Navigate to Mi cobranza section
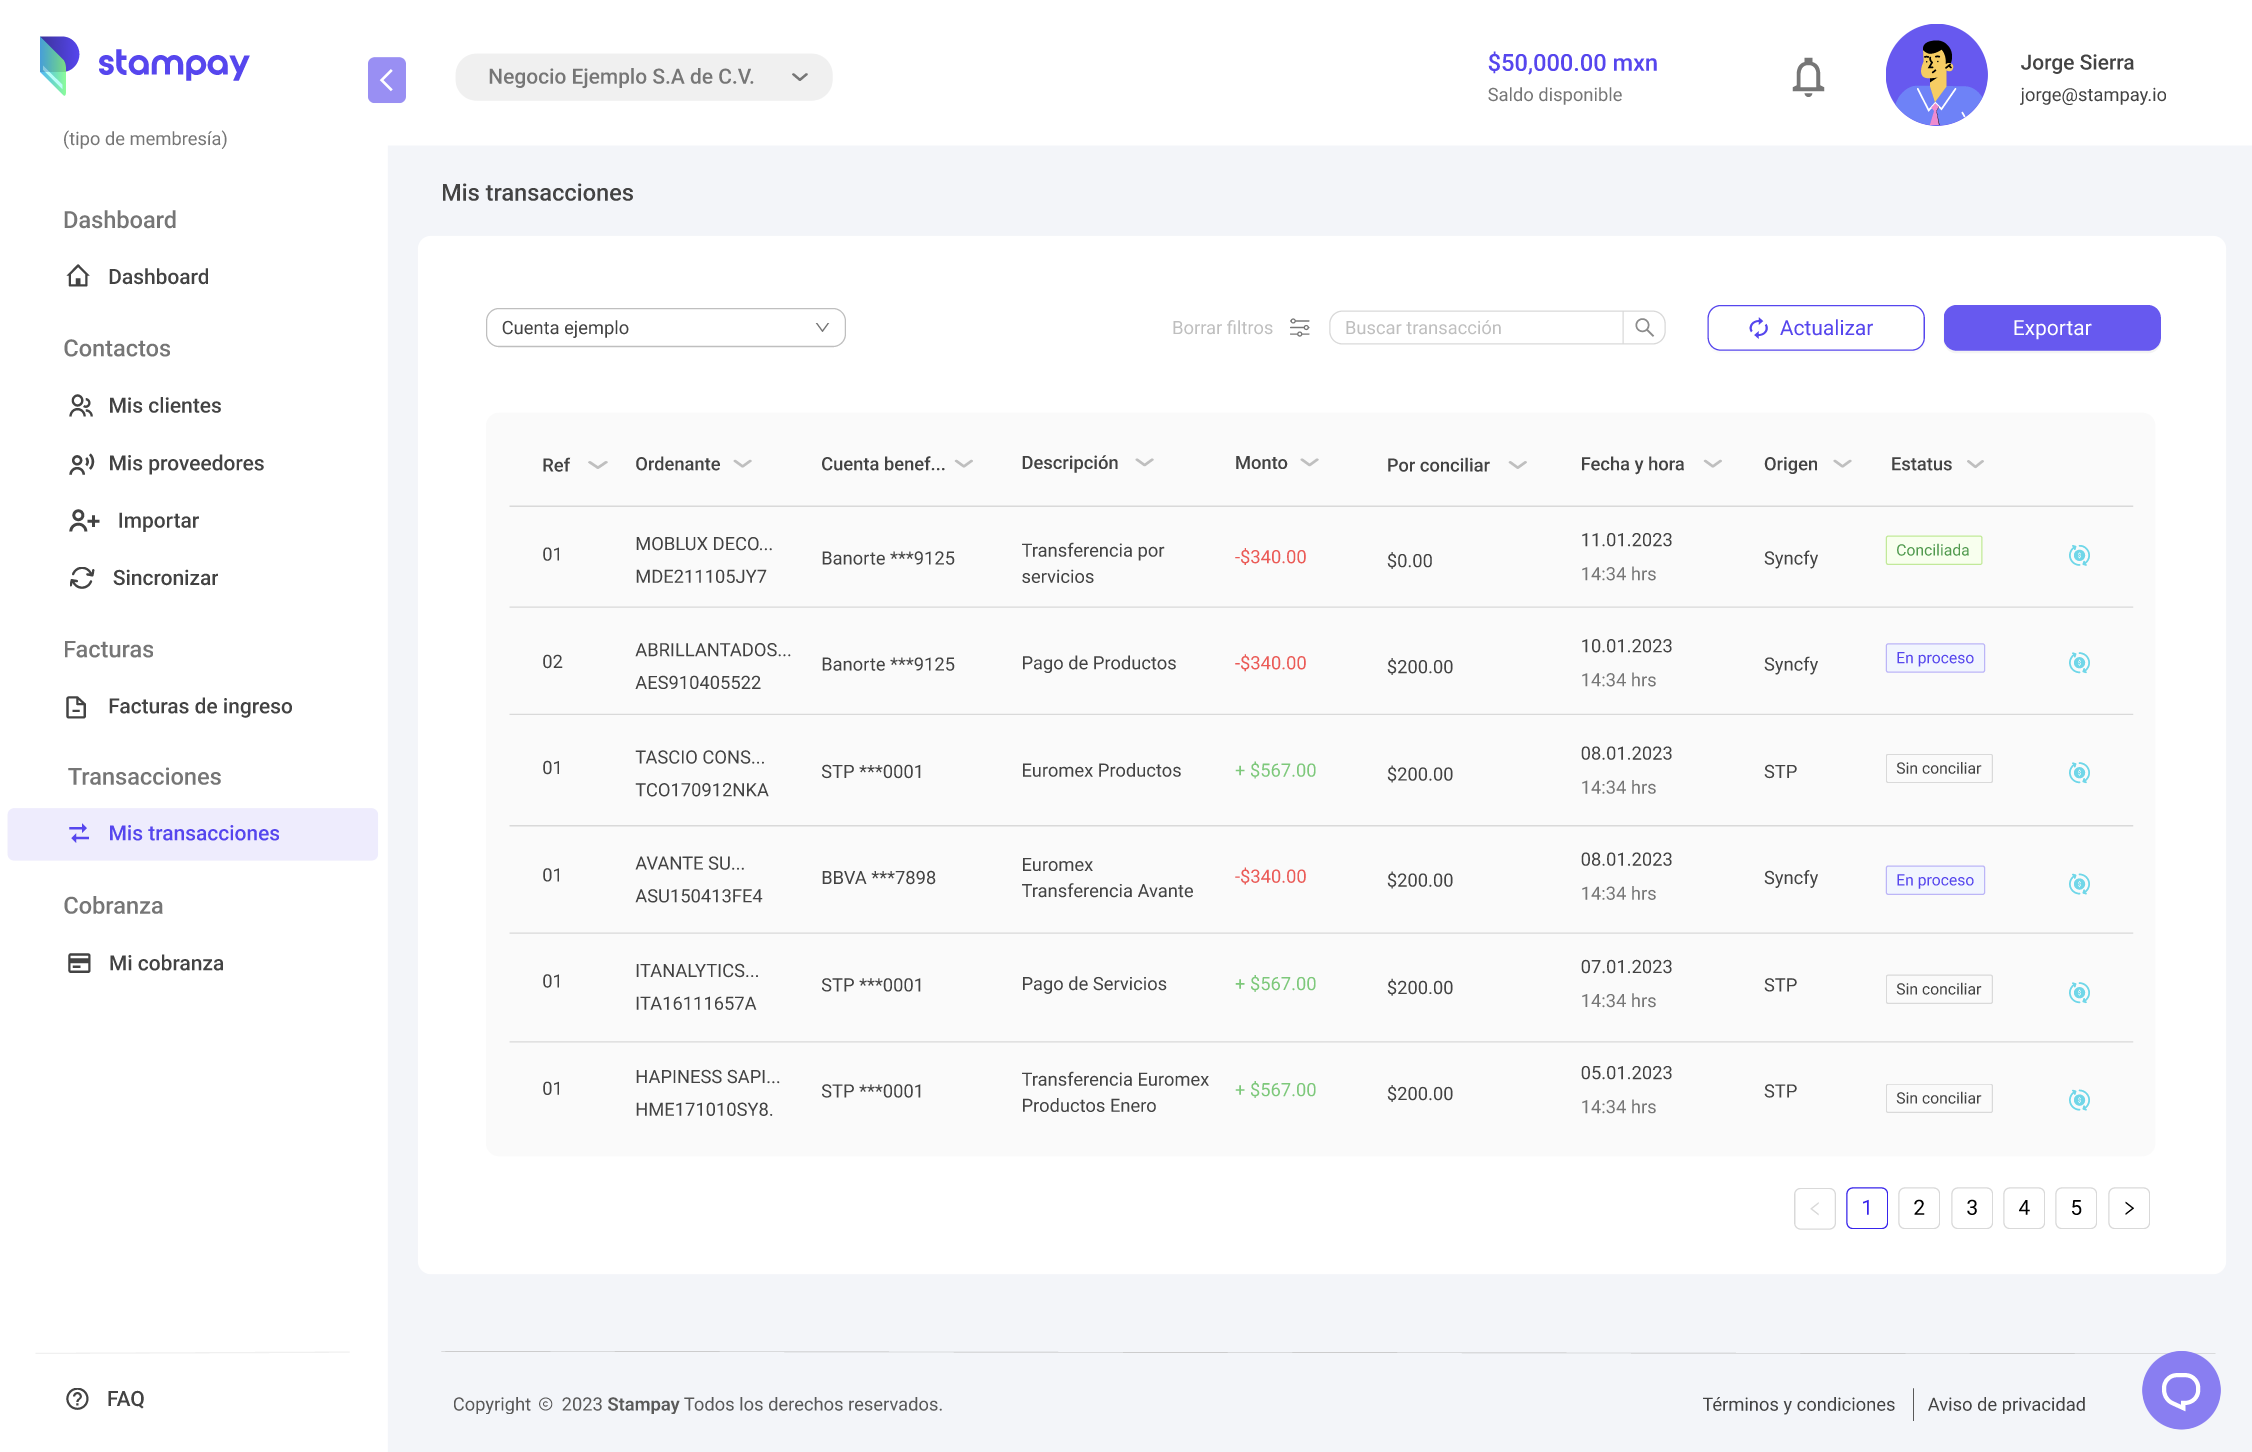Screen dimensions: 2252x1452 (165, 963)
